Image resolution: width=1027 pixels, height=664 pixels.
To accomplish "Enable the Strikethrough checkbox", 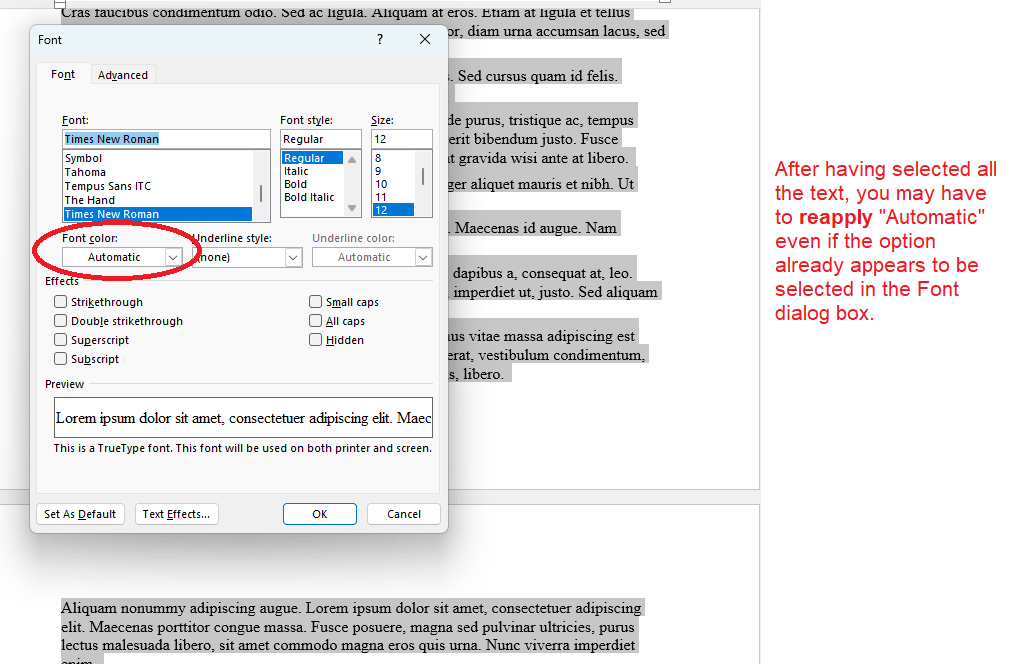I will 60,302.
